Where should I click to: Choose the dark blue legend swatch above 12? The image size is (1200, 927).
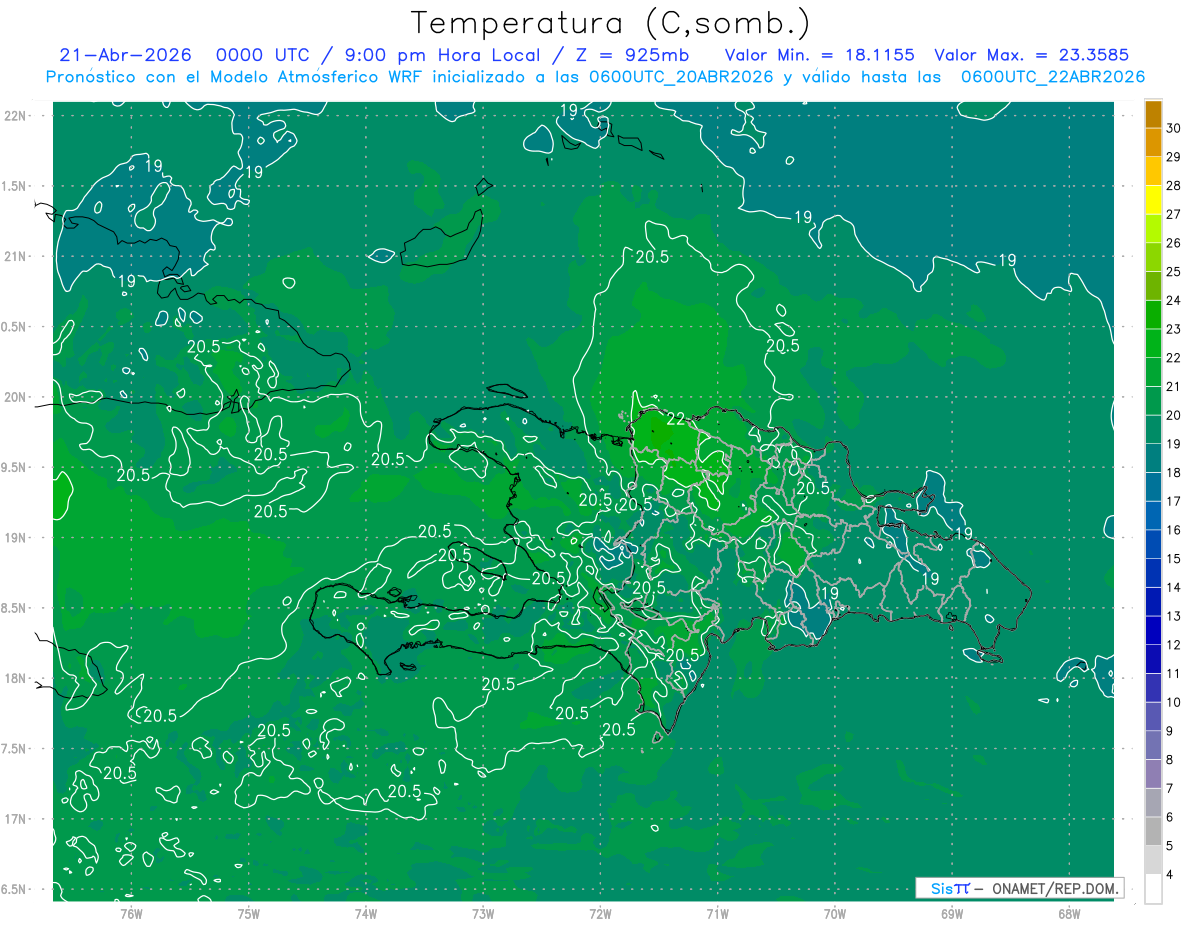coord(1153,630)
